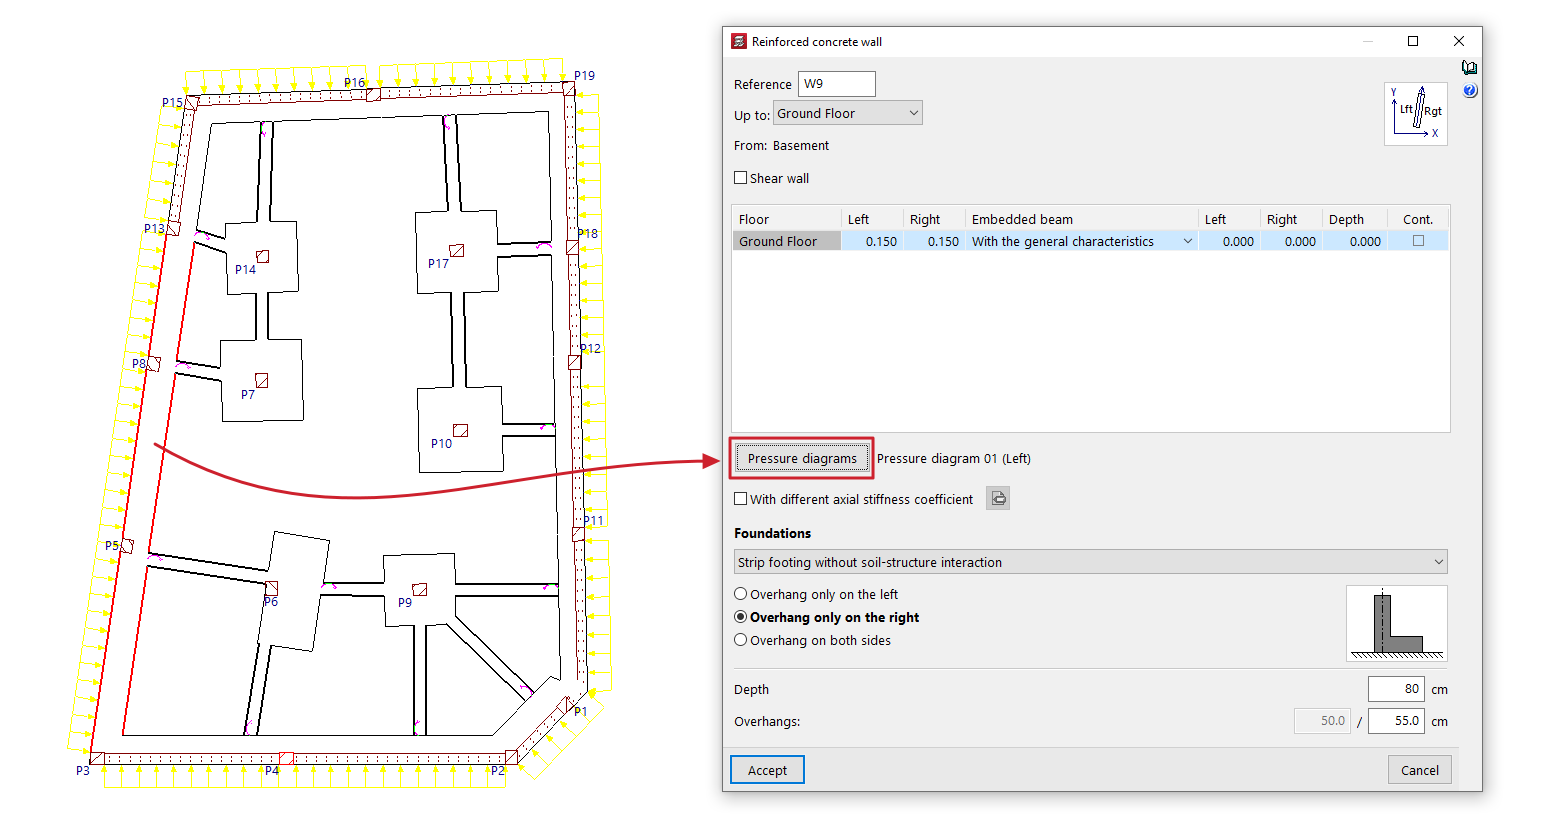This screenshot has height=828, width=1558.
Task: Click the Pressure diagrams button
Action: click(802, 458)
